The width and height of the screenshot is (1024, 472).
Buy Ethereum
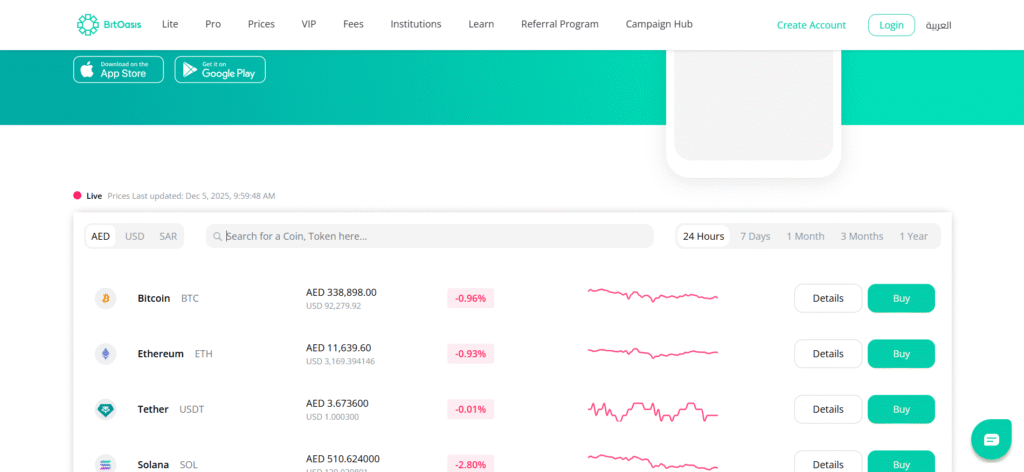[x=901, y=354]
